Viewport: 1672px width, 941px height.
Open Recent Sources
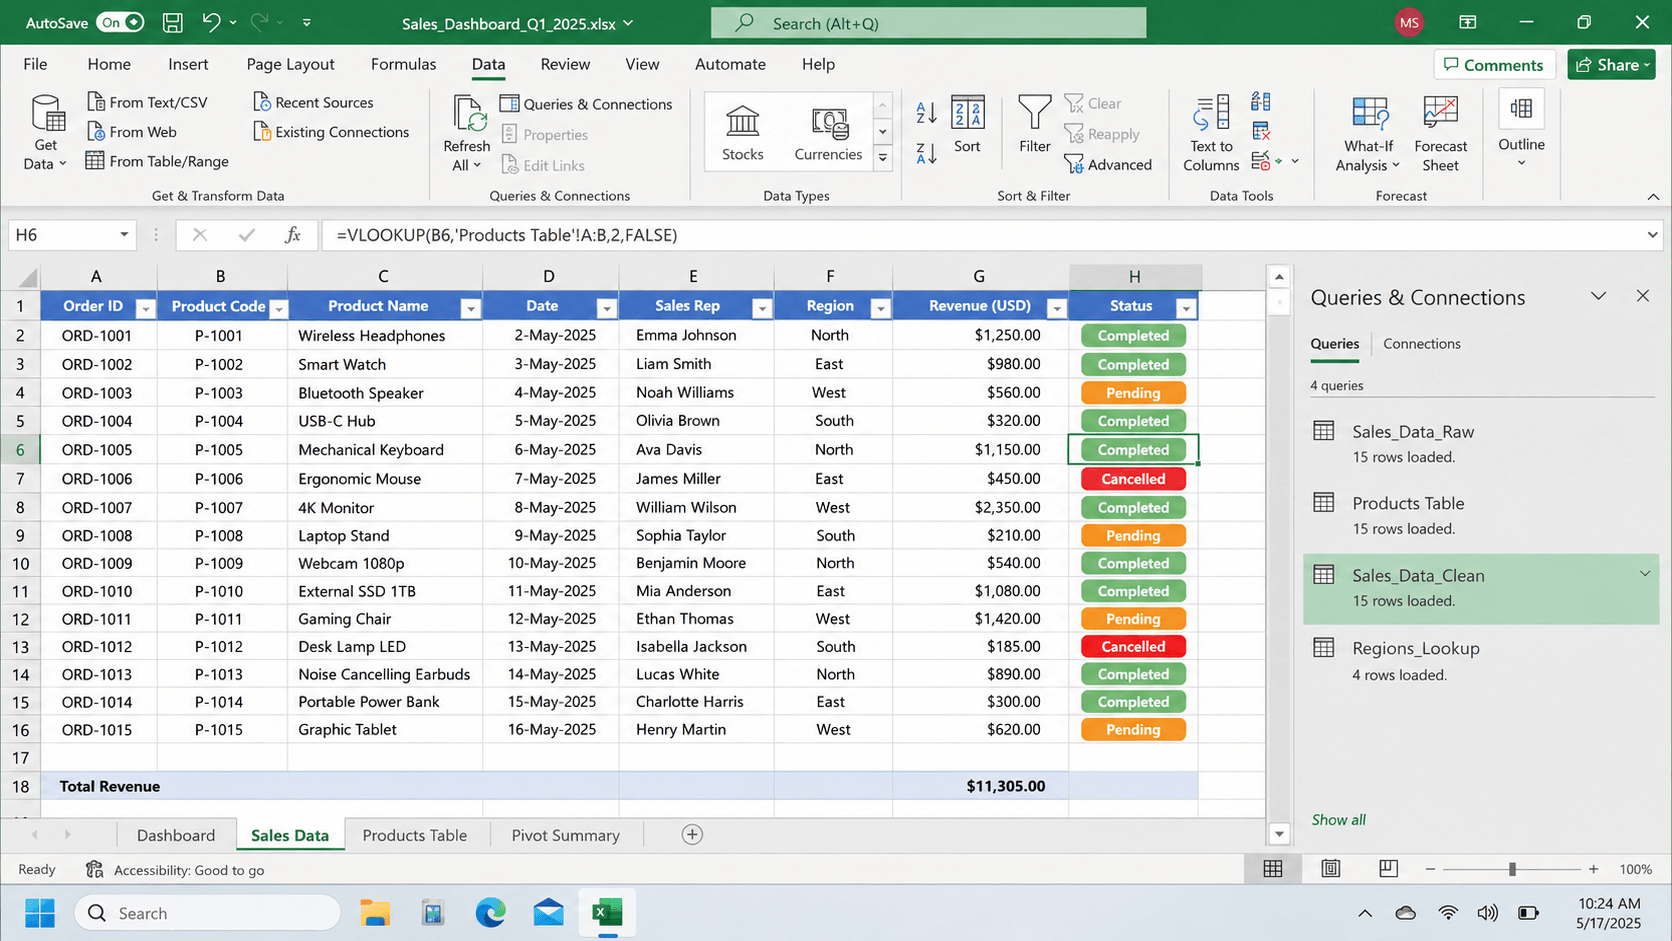[x=313, y=102]
